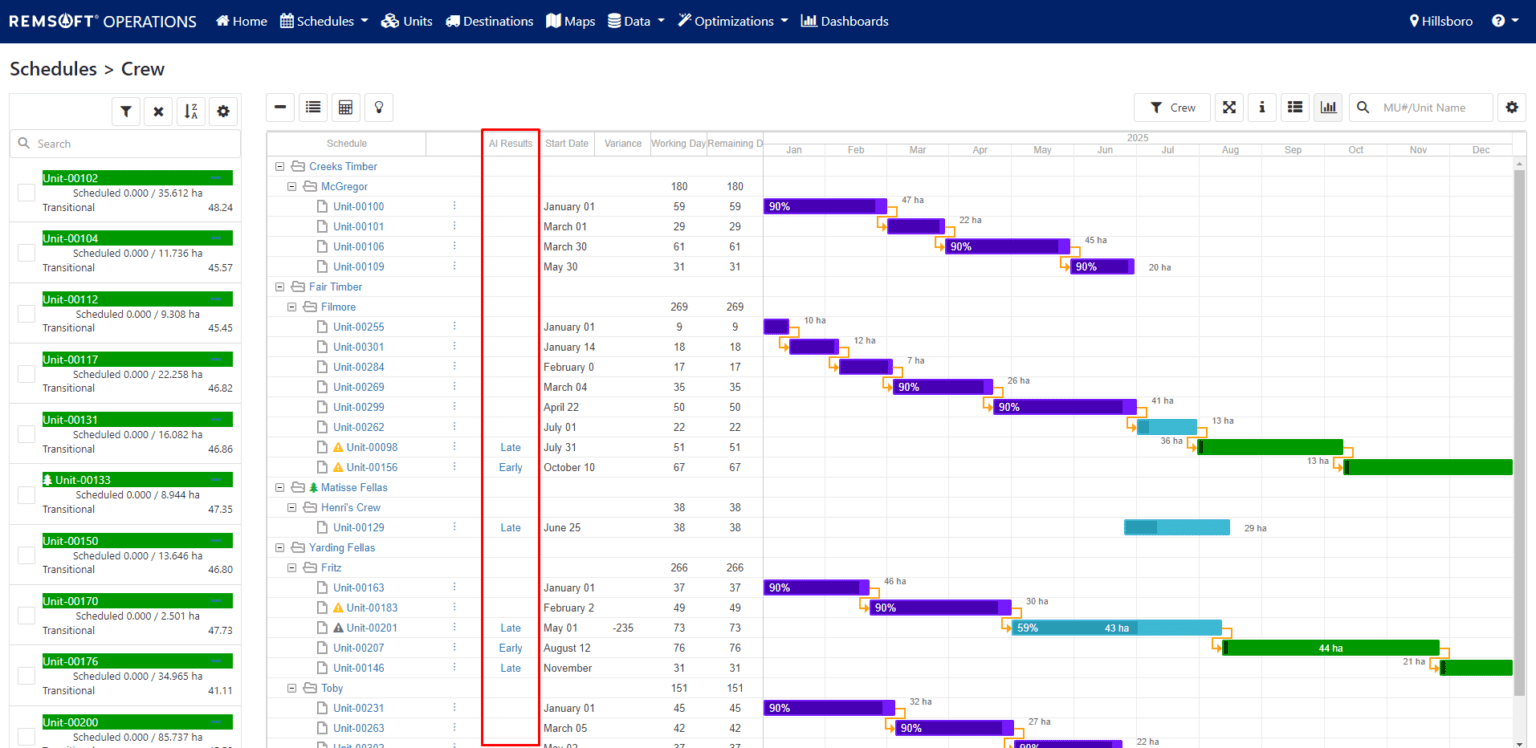The width and height of the screenshot is (1536, 748).
Task: Open the Schedules dropdown menu
Action: click(323, 20)
